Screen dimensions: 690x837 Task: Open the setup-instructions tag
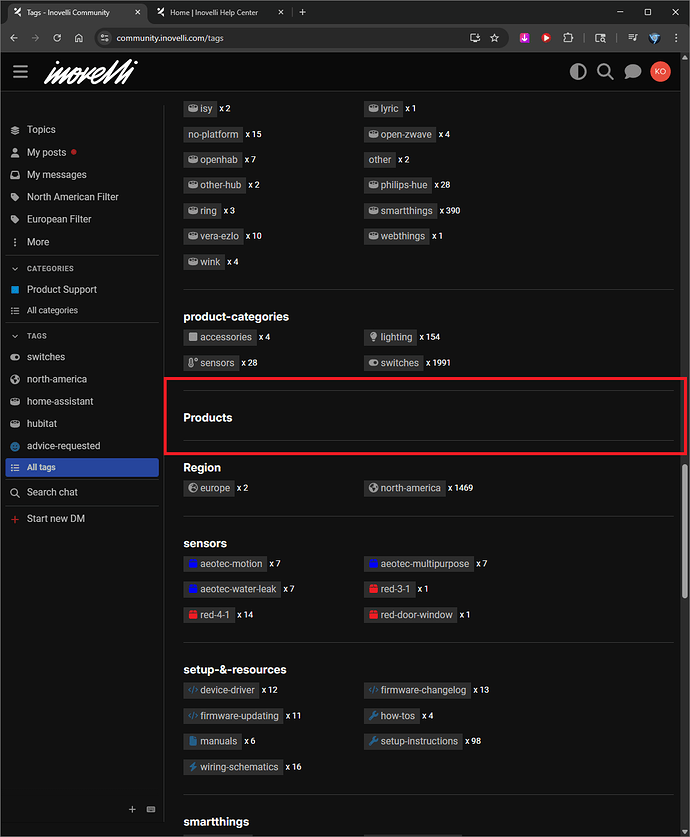click(413, 741)
